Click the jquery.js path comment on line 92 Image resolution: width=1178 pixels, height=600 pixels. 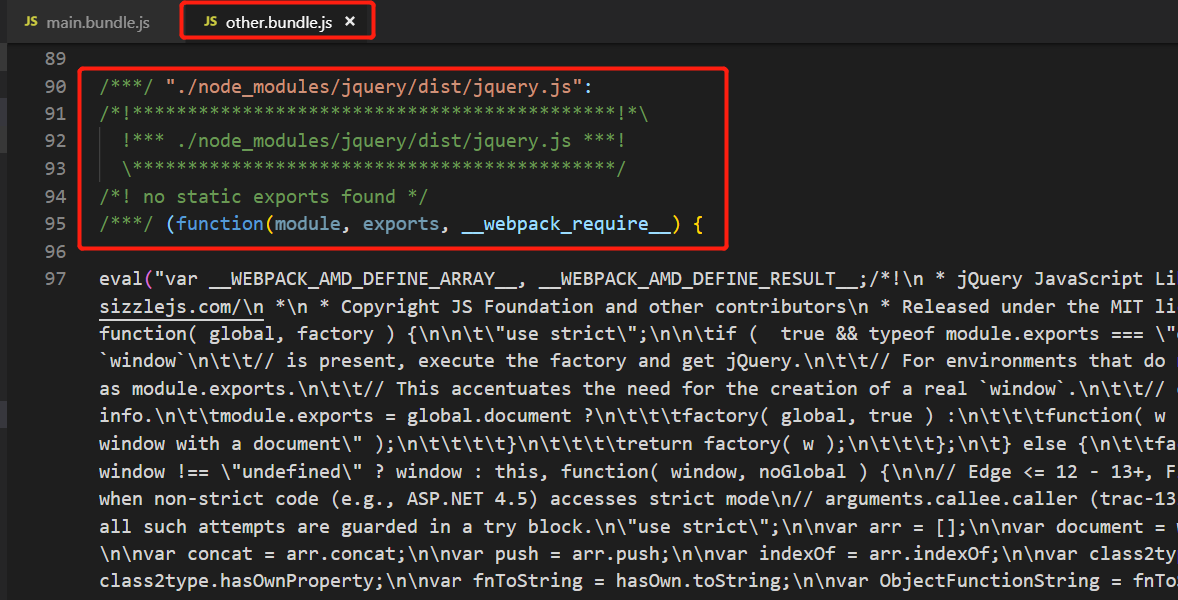(374, 141)
